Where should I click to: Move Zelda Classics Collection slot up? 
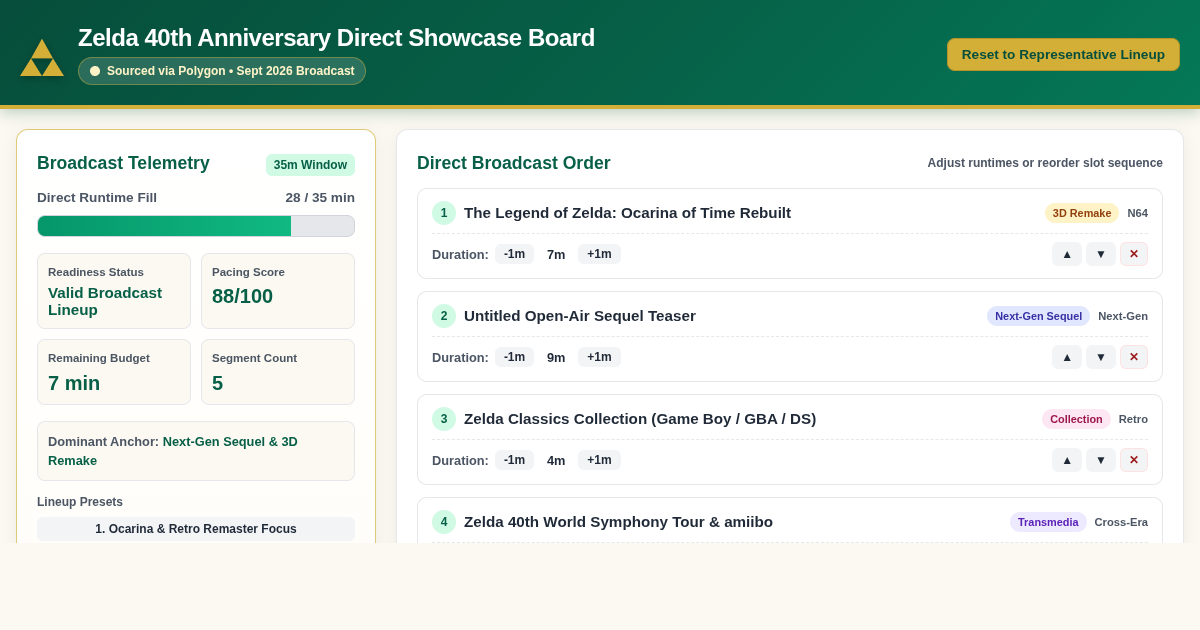click(1067, 460)
